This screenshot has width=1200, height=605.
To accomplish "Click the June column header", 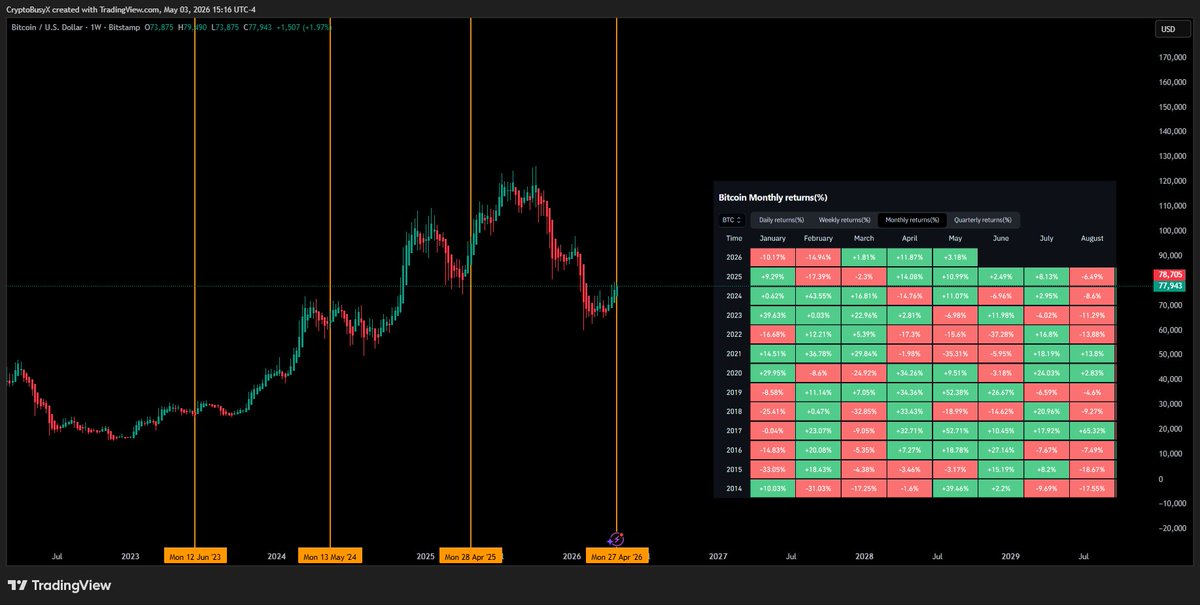I will click(x=1001, y=239).
